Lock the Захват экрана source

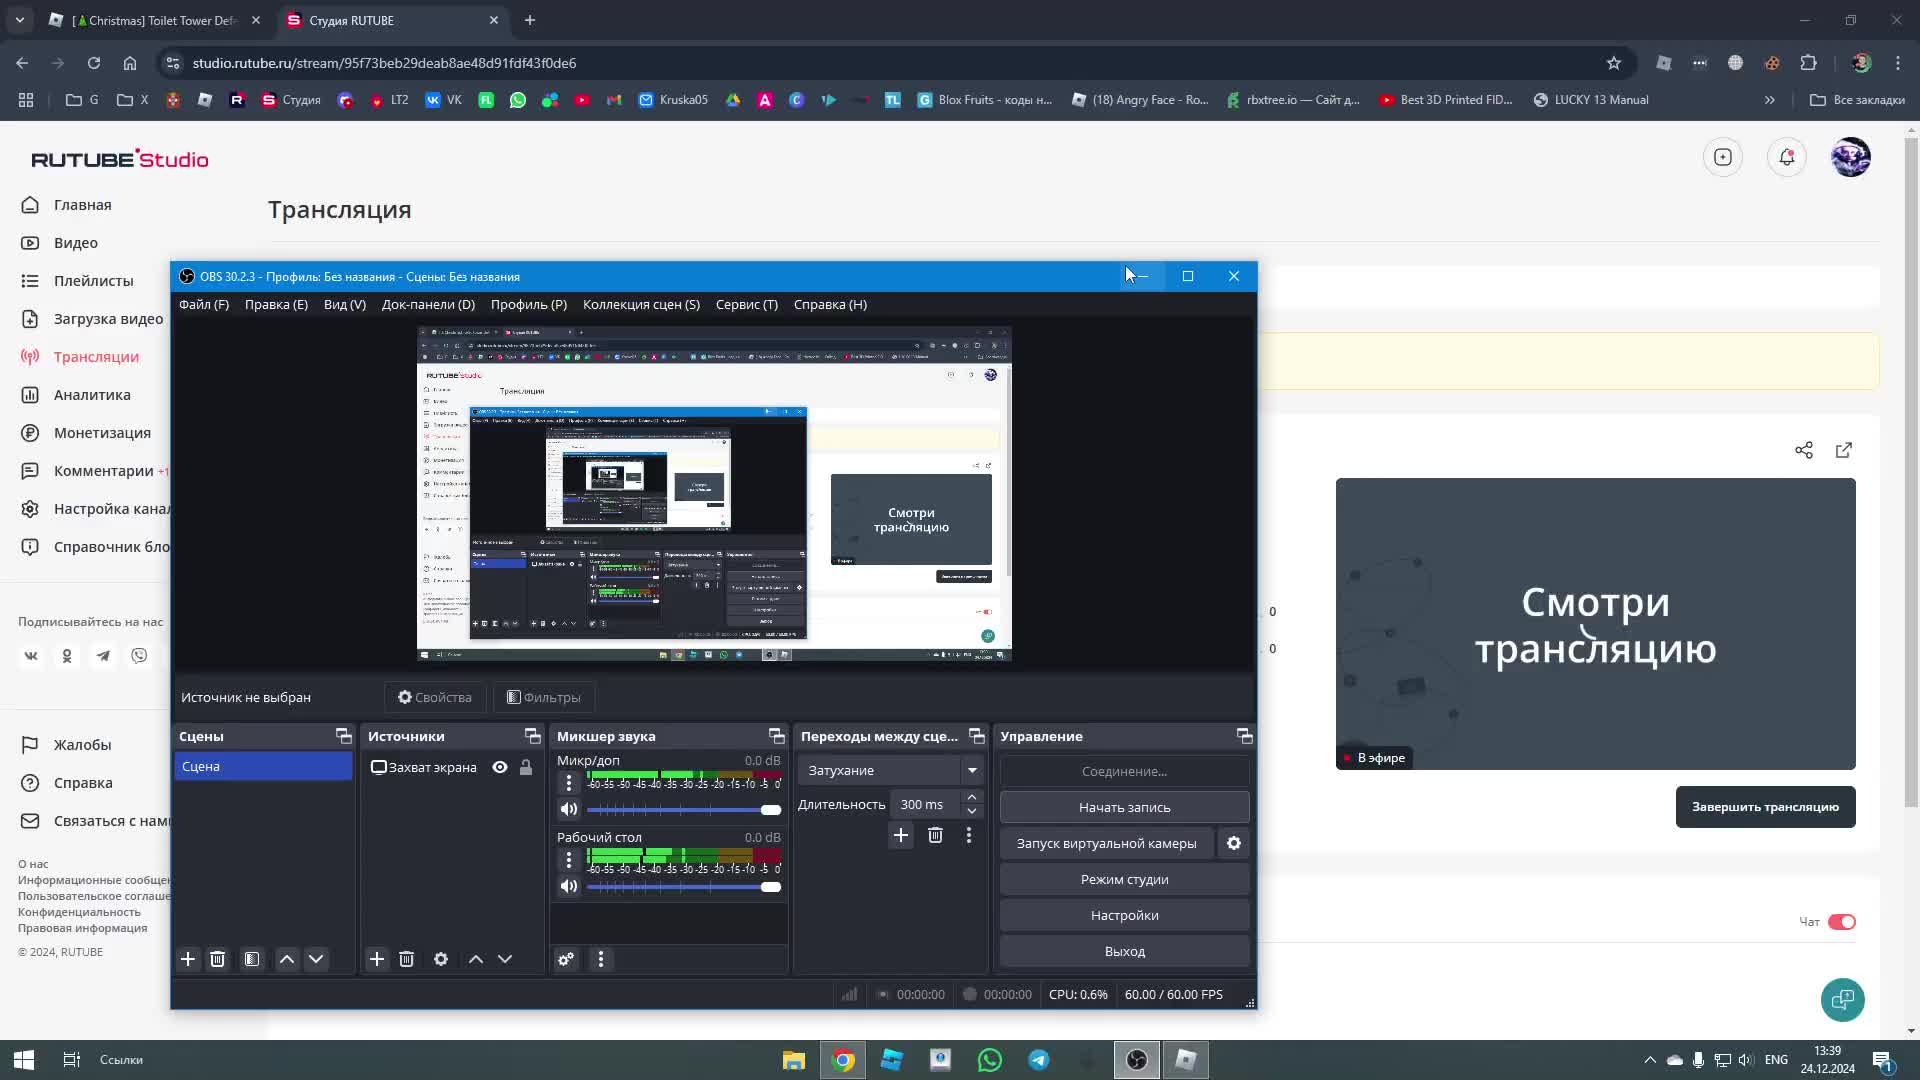[526, 767]
